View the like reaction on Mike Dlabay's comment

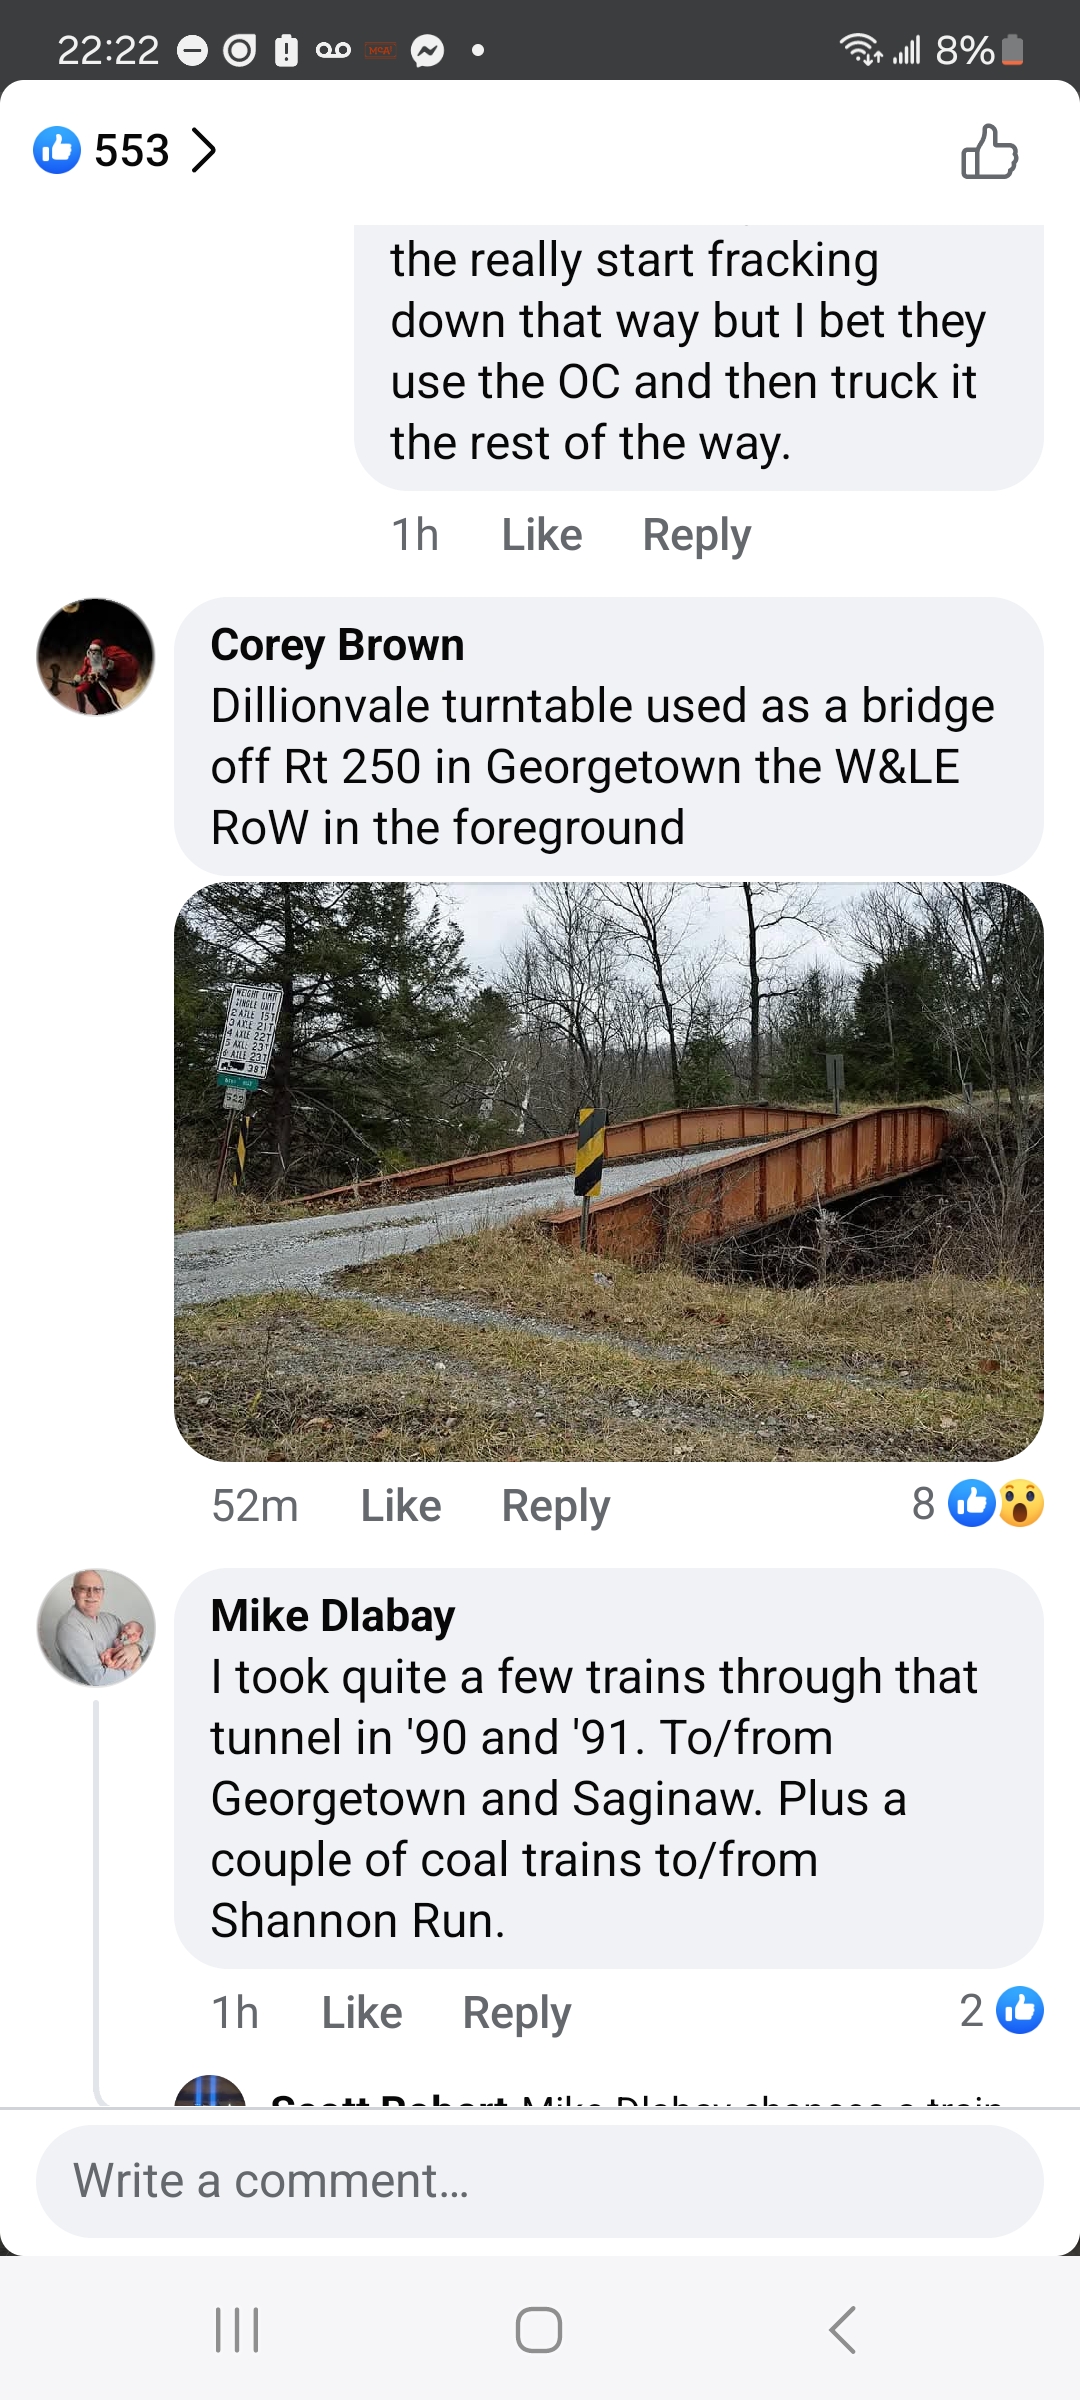click(1001, 2010)
